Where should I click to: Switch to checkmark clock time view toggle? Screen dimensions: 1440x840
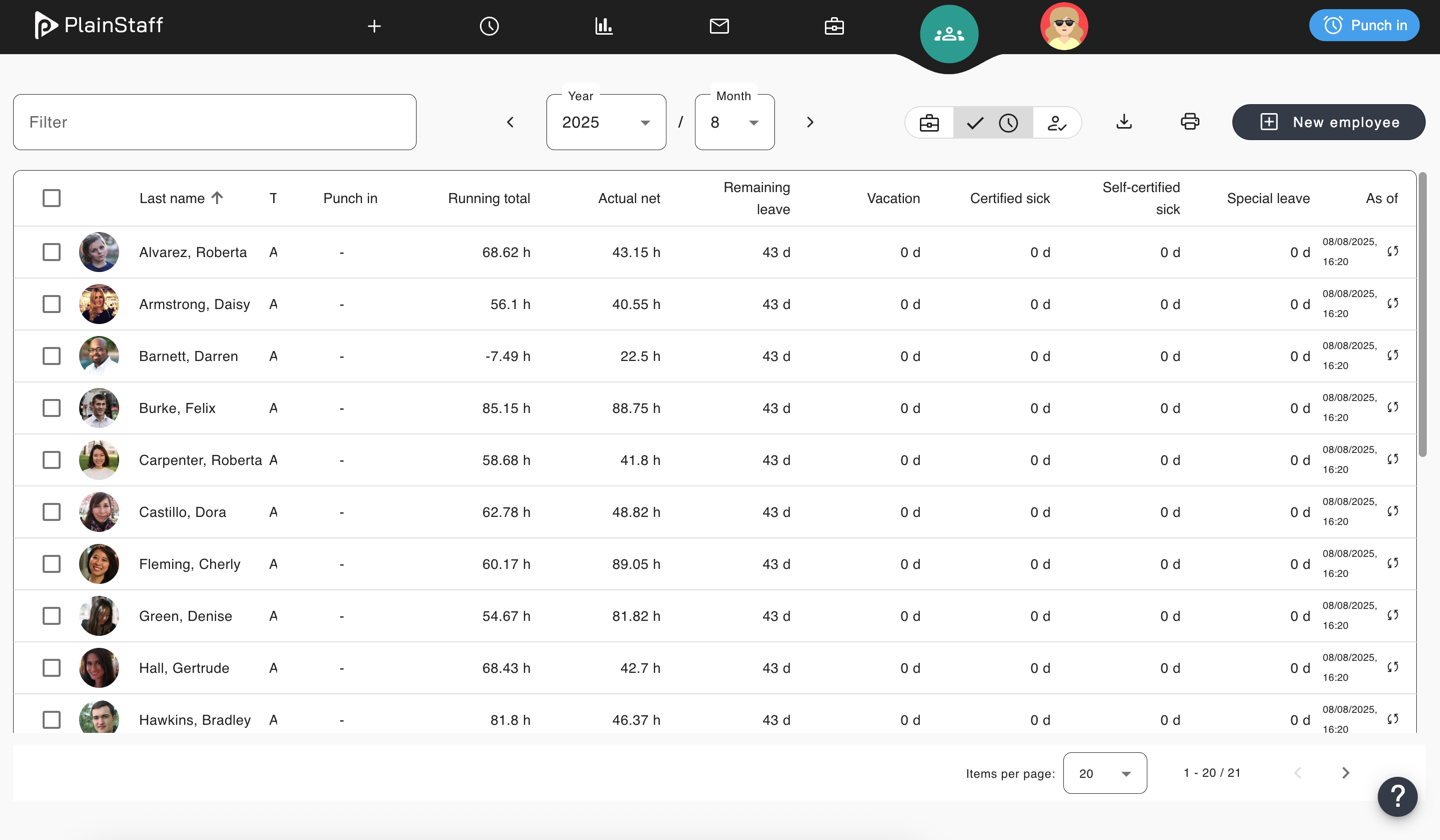pos(993,123)
